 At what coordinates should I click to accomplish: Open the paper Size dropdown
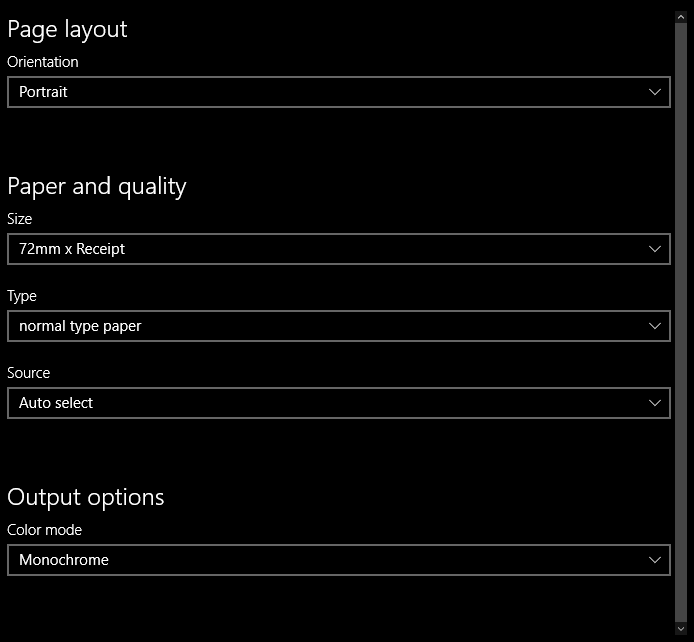pyautogui.click(x=338, y=249)
